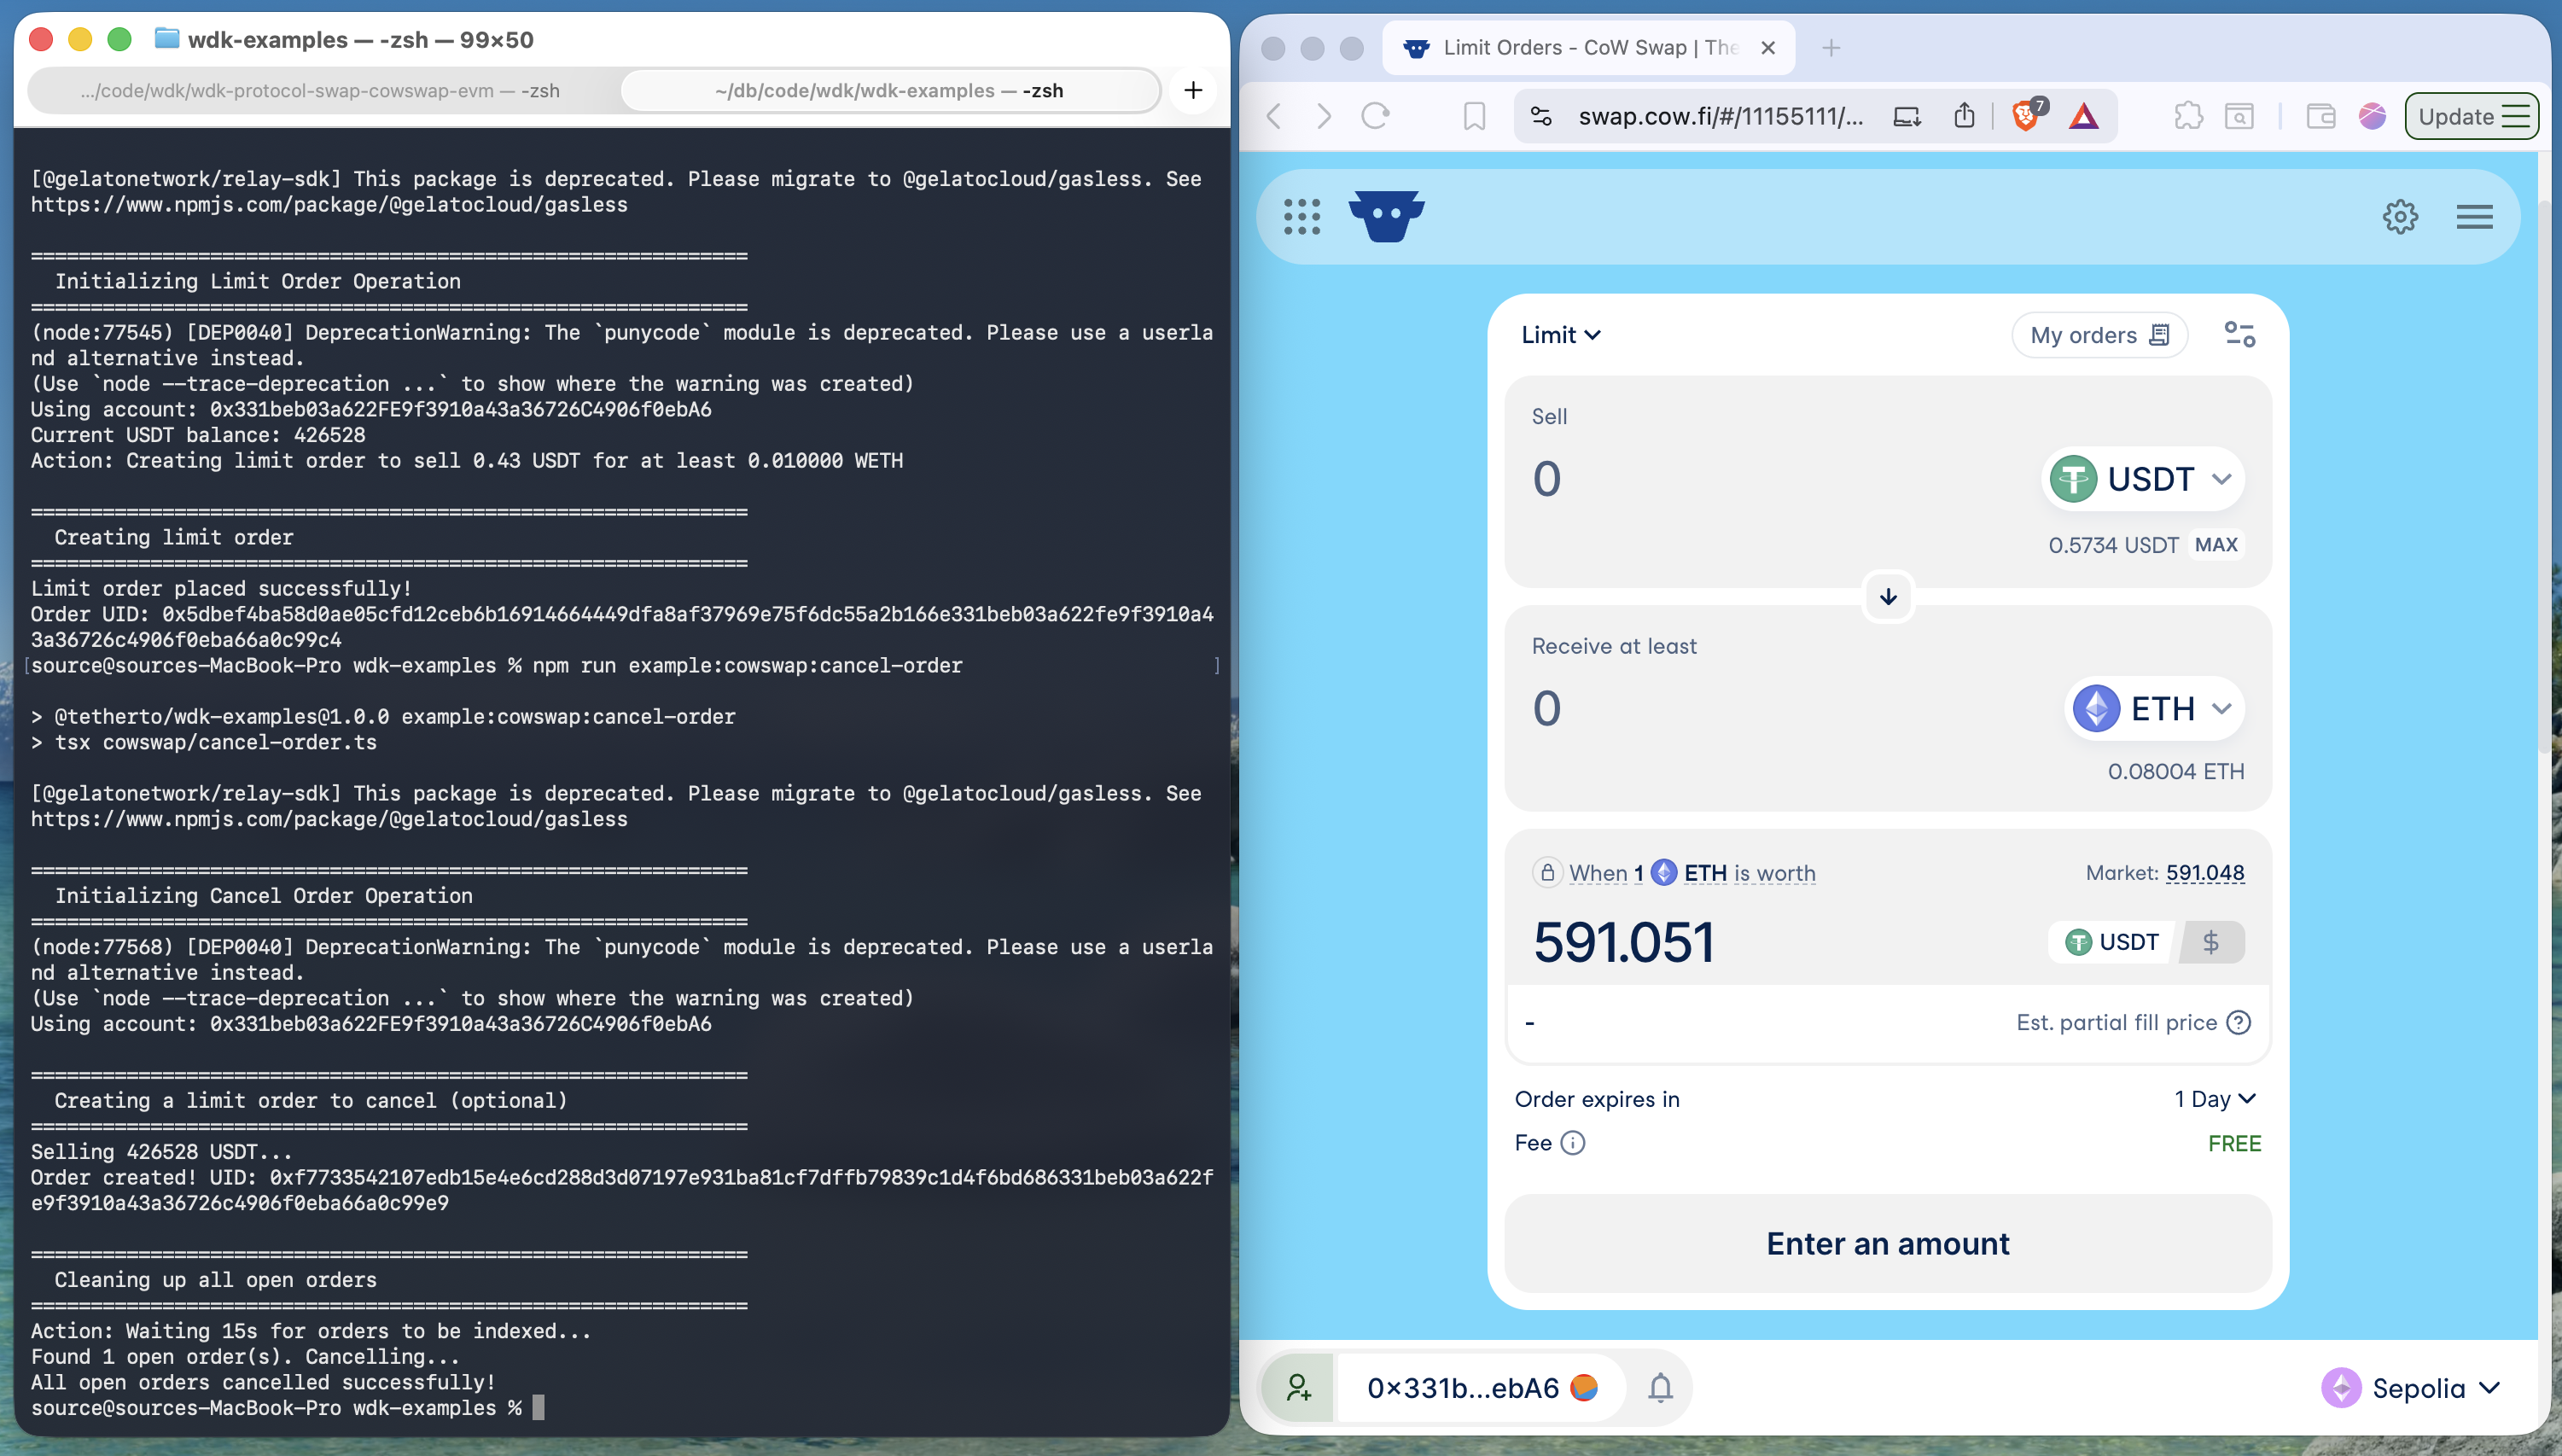This screenshot has width=2562, height=1456.
Task: Open the browser extensions puzzle icon
Action: click(x=2188, y=116)
